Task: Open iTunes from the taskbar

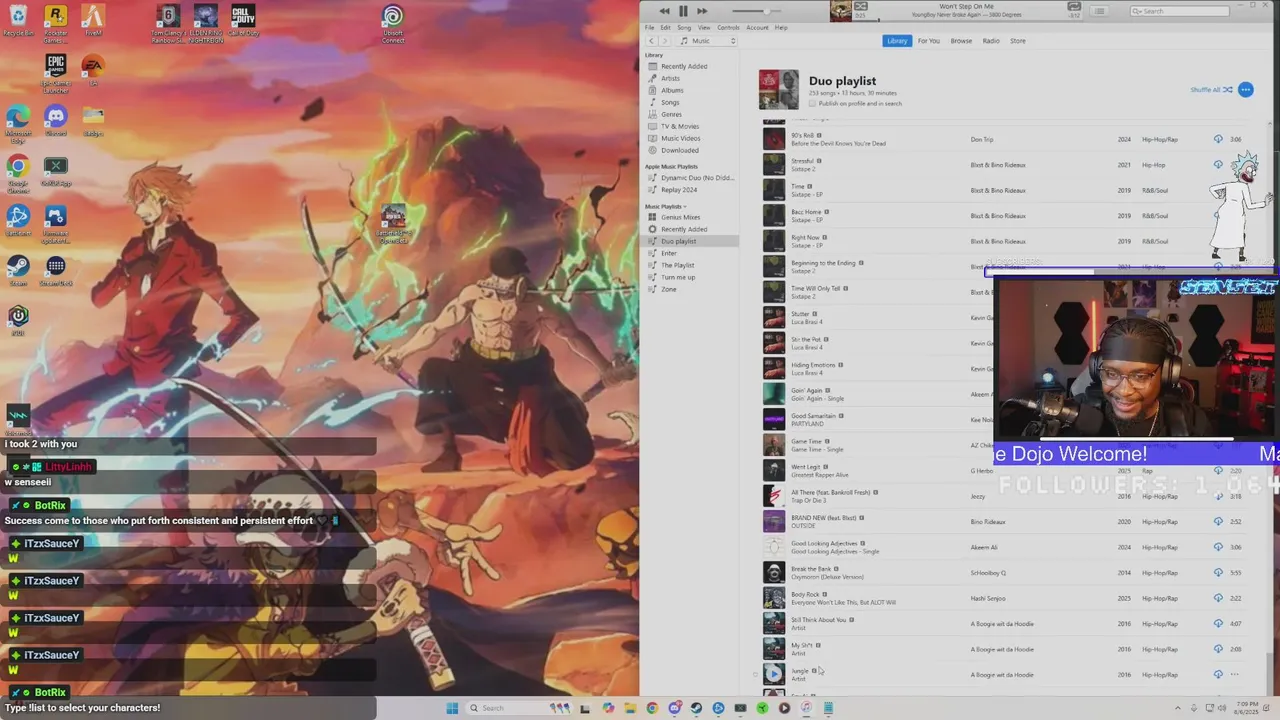Action: point(806,708)
